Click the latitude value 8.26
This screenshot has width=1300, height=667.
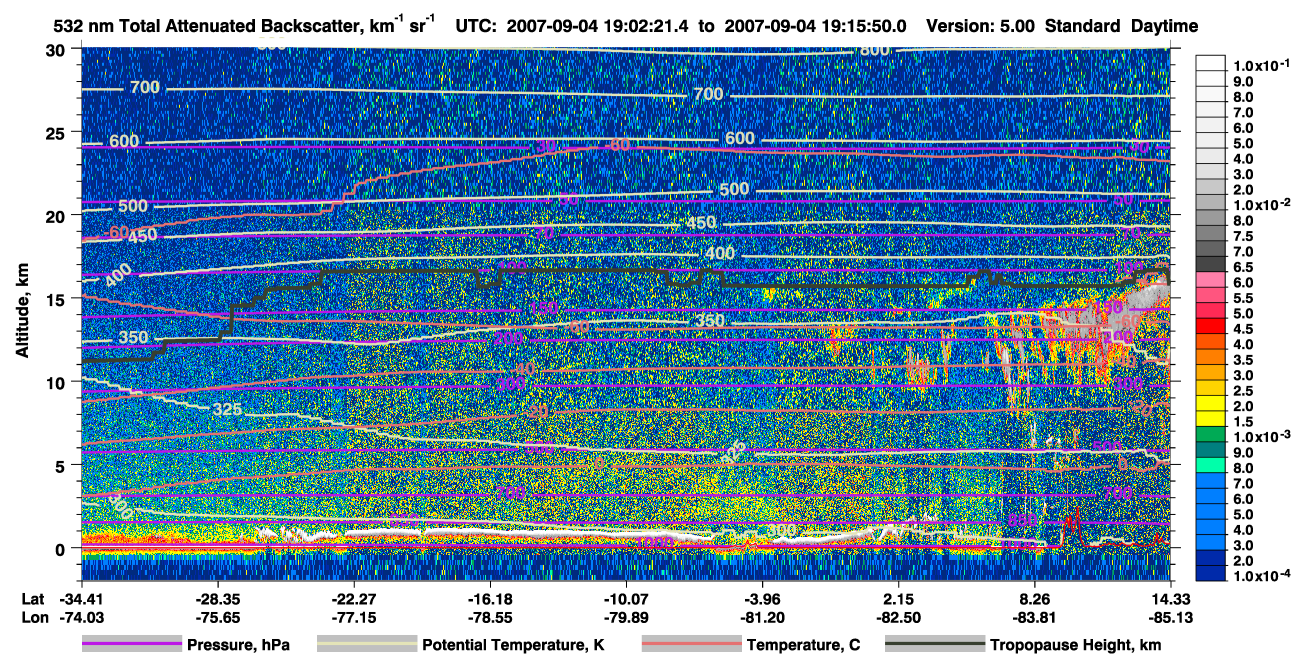click(1035, 598)
